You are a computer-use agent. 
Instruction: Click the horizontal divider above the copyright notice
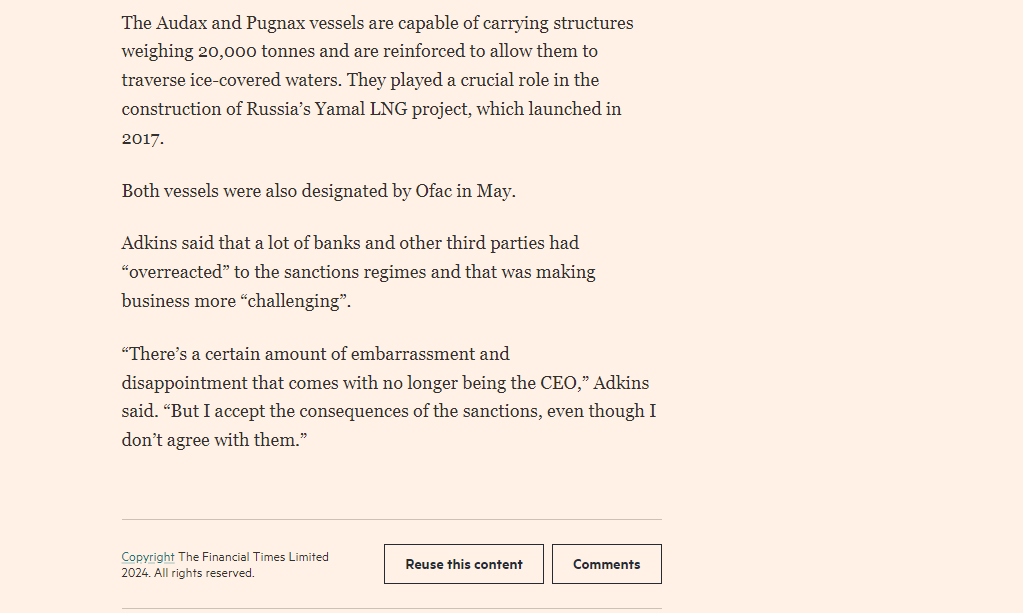[x=391, y=520]
